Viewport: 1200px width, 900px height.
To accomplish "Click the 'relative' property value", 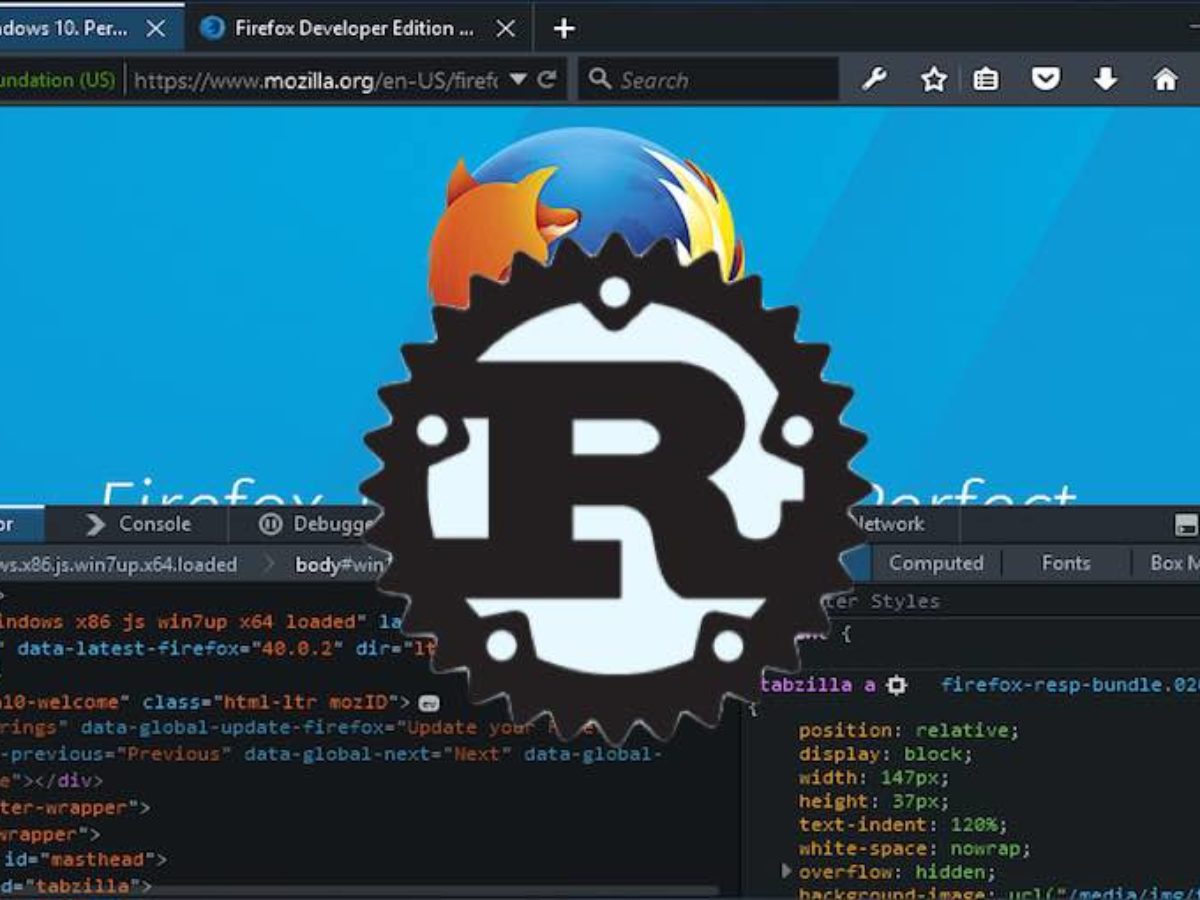I will coord(960,729).
